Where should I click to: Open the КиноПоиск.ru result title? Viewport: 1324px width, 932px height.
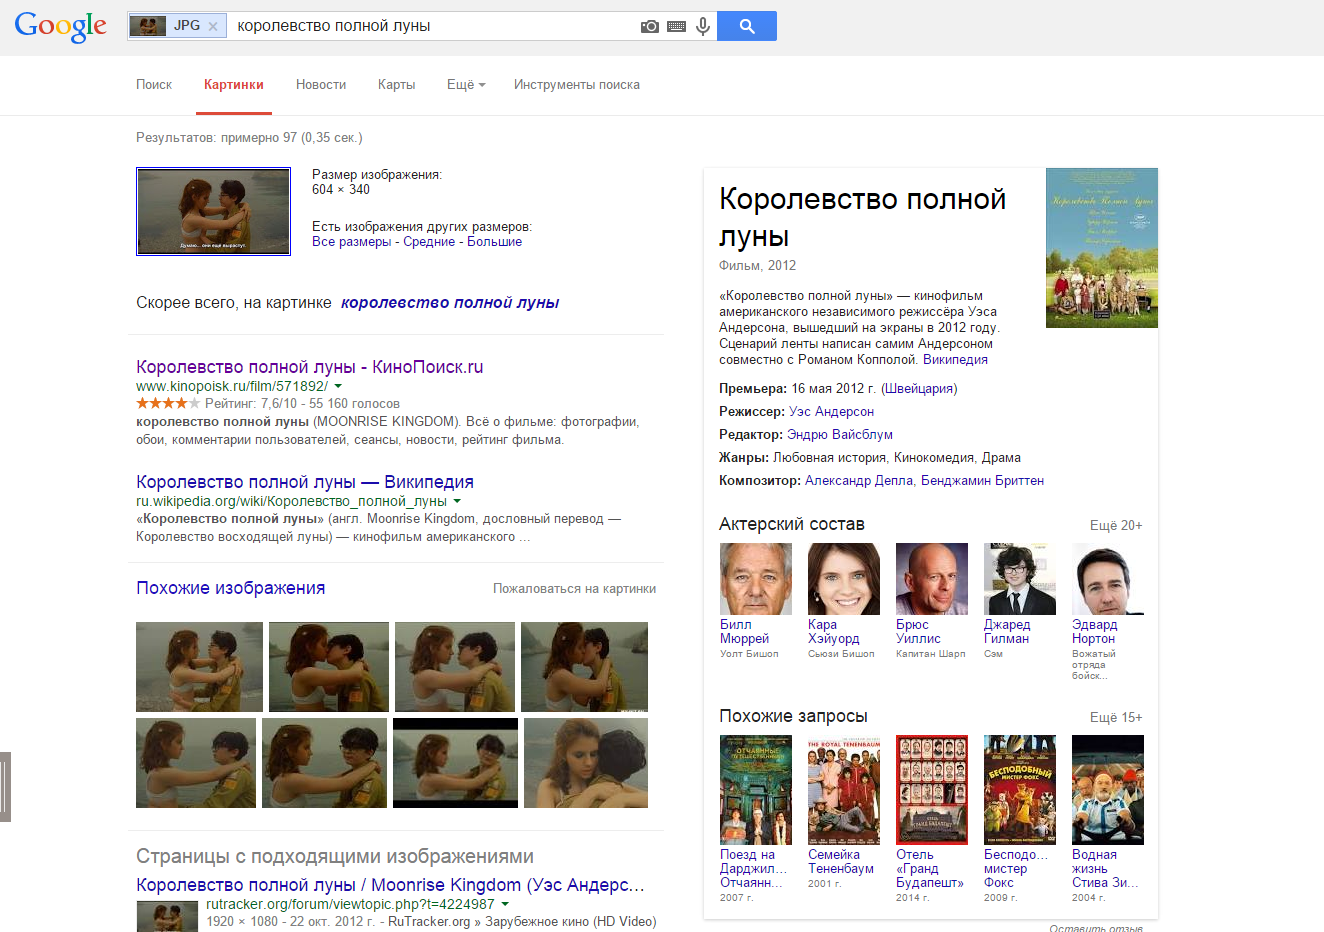310,367
